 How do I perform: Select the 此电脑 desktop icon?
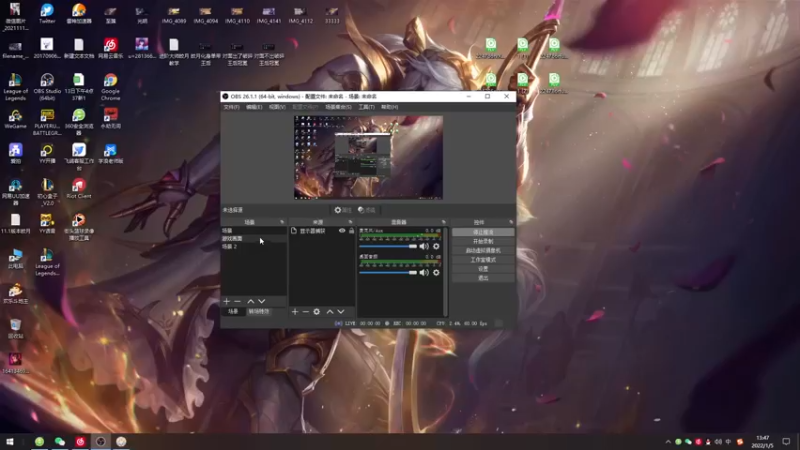15,259
